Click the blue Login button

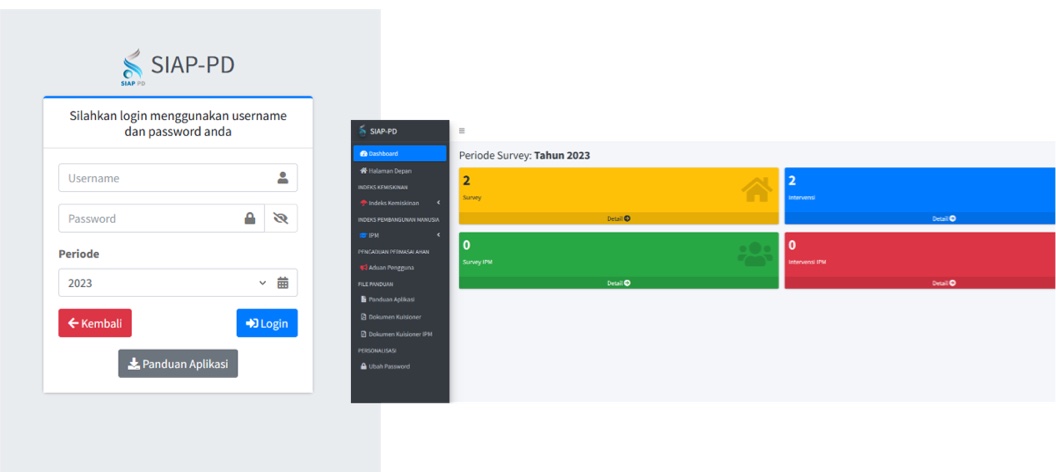click(267, 323)
